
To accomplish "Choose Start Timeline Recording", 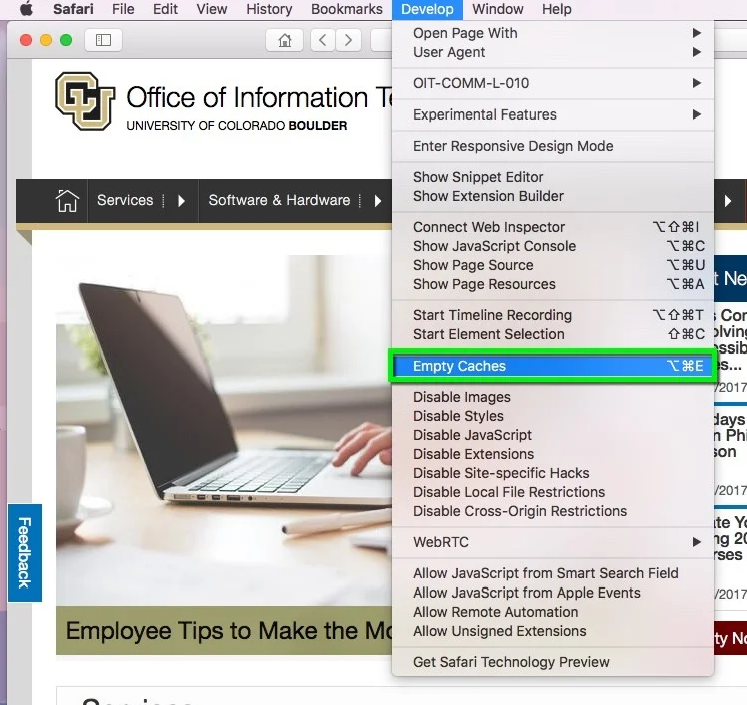I will pos(553,315).
